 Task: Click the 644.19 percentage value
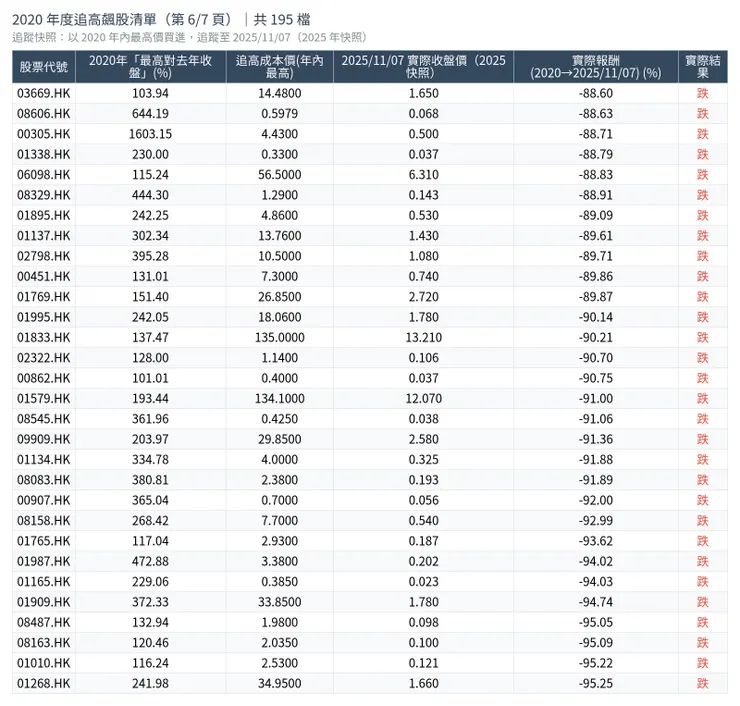pos(151,114)
